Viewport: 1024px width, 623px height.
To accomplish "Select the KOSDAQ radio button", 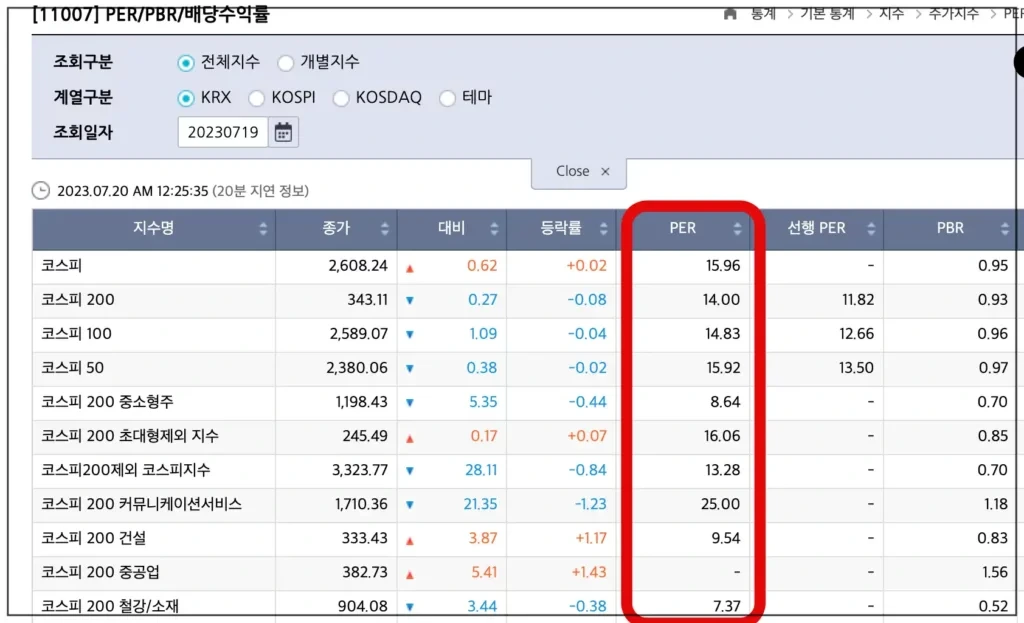I will [x=340, y=98].
